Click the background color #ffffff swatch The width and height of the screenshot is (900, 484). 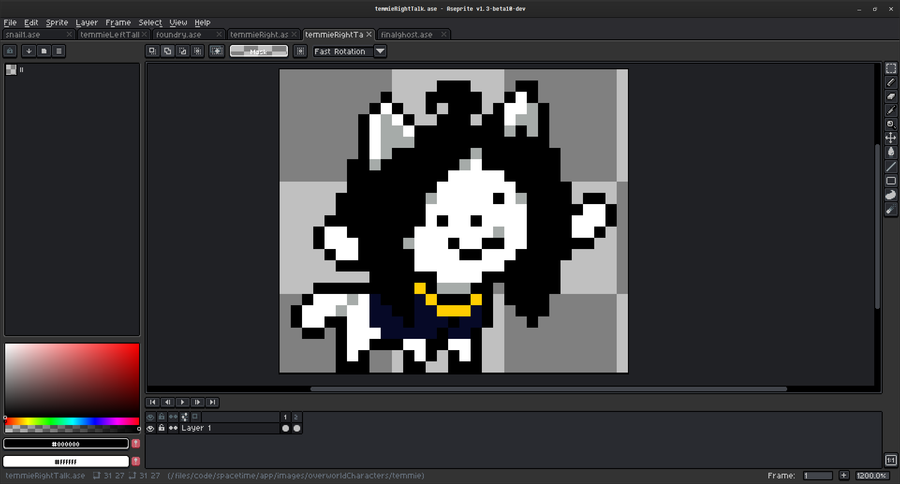[66, 461]
